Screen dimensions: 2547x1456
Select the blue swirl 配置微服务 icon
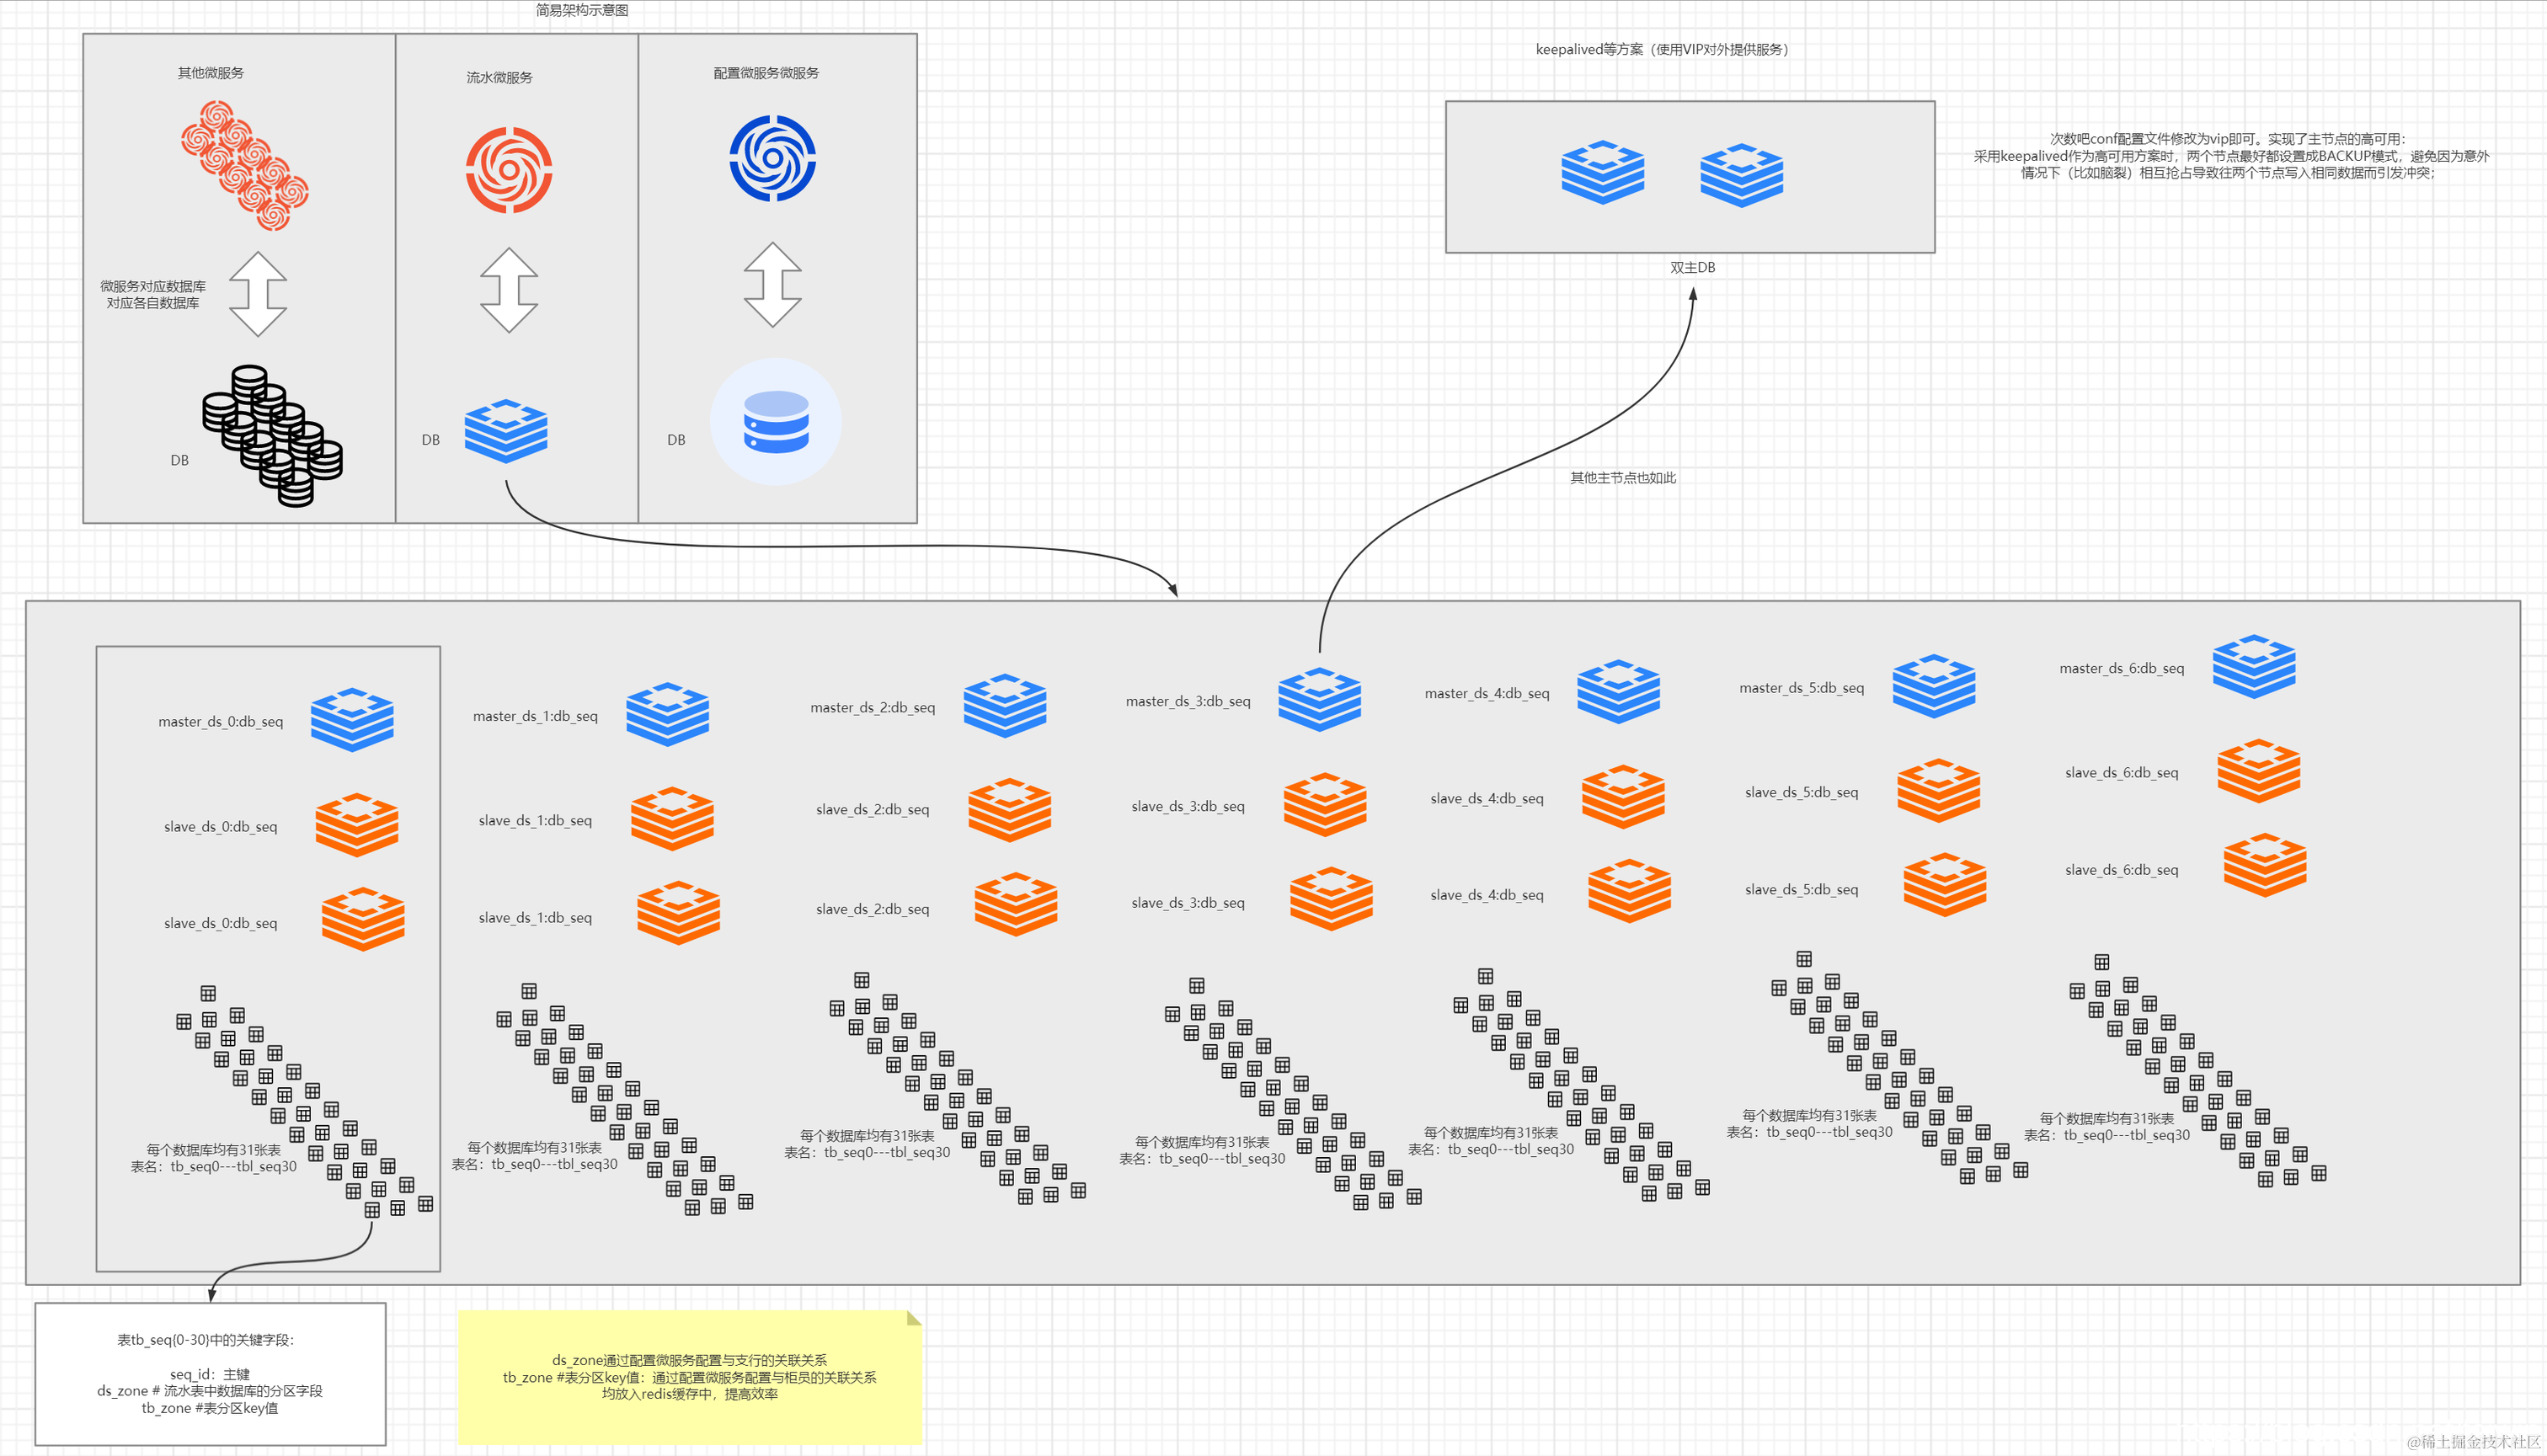pyautogui.click(x=772, y=158)
